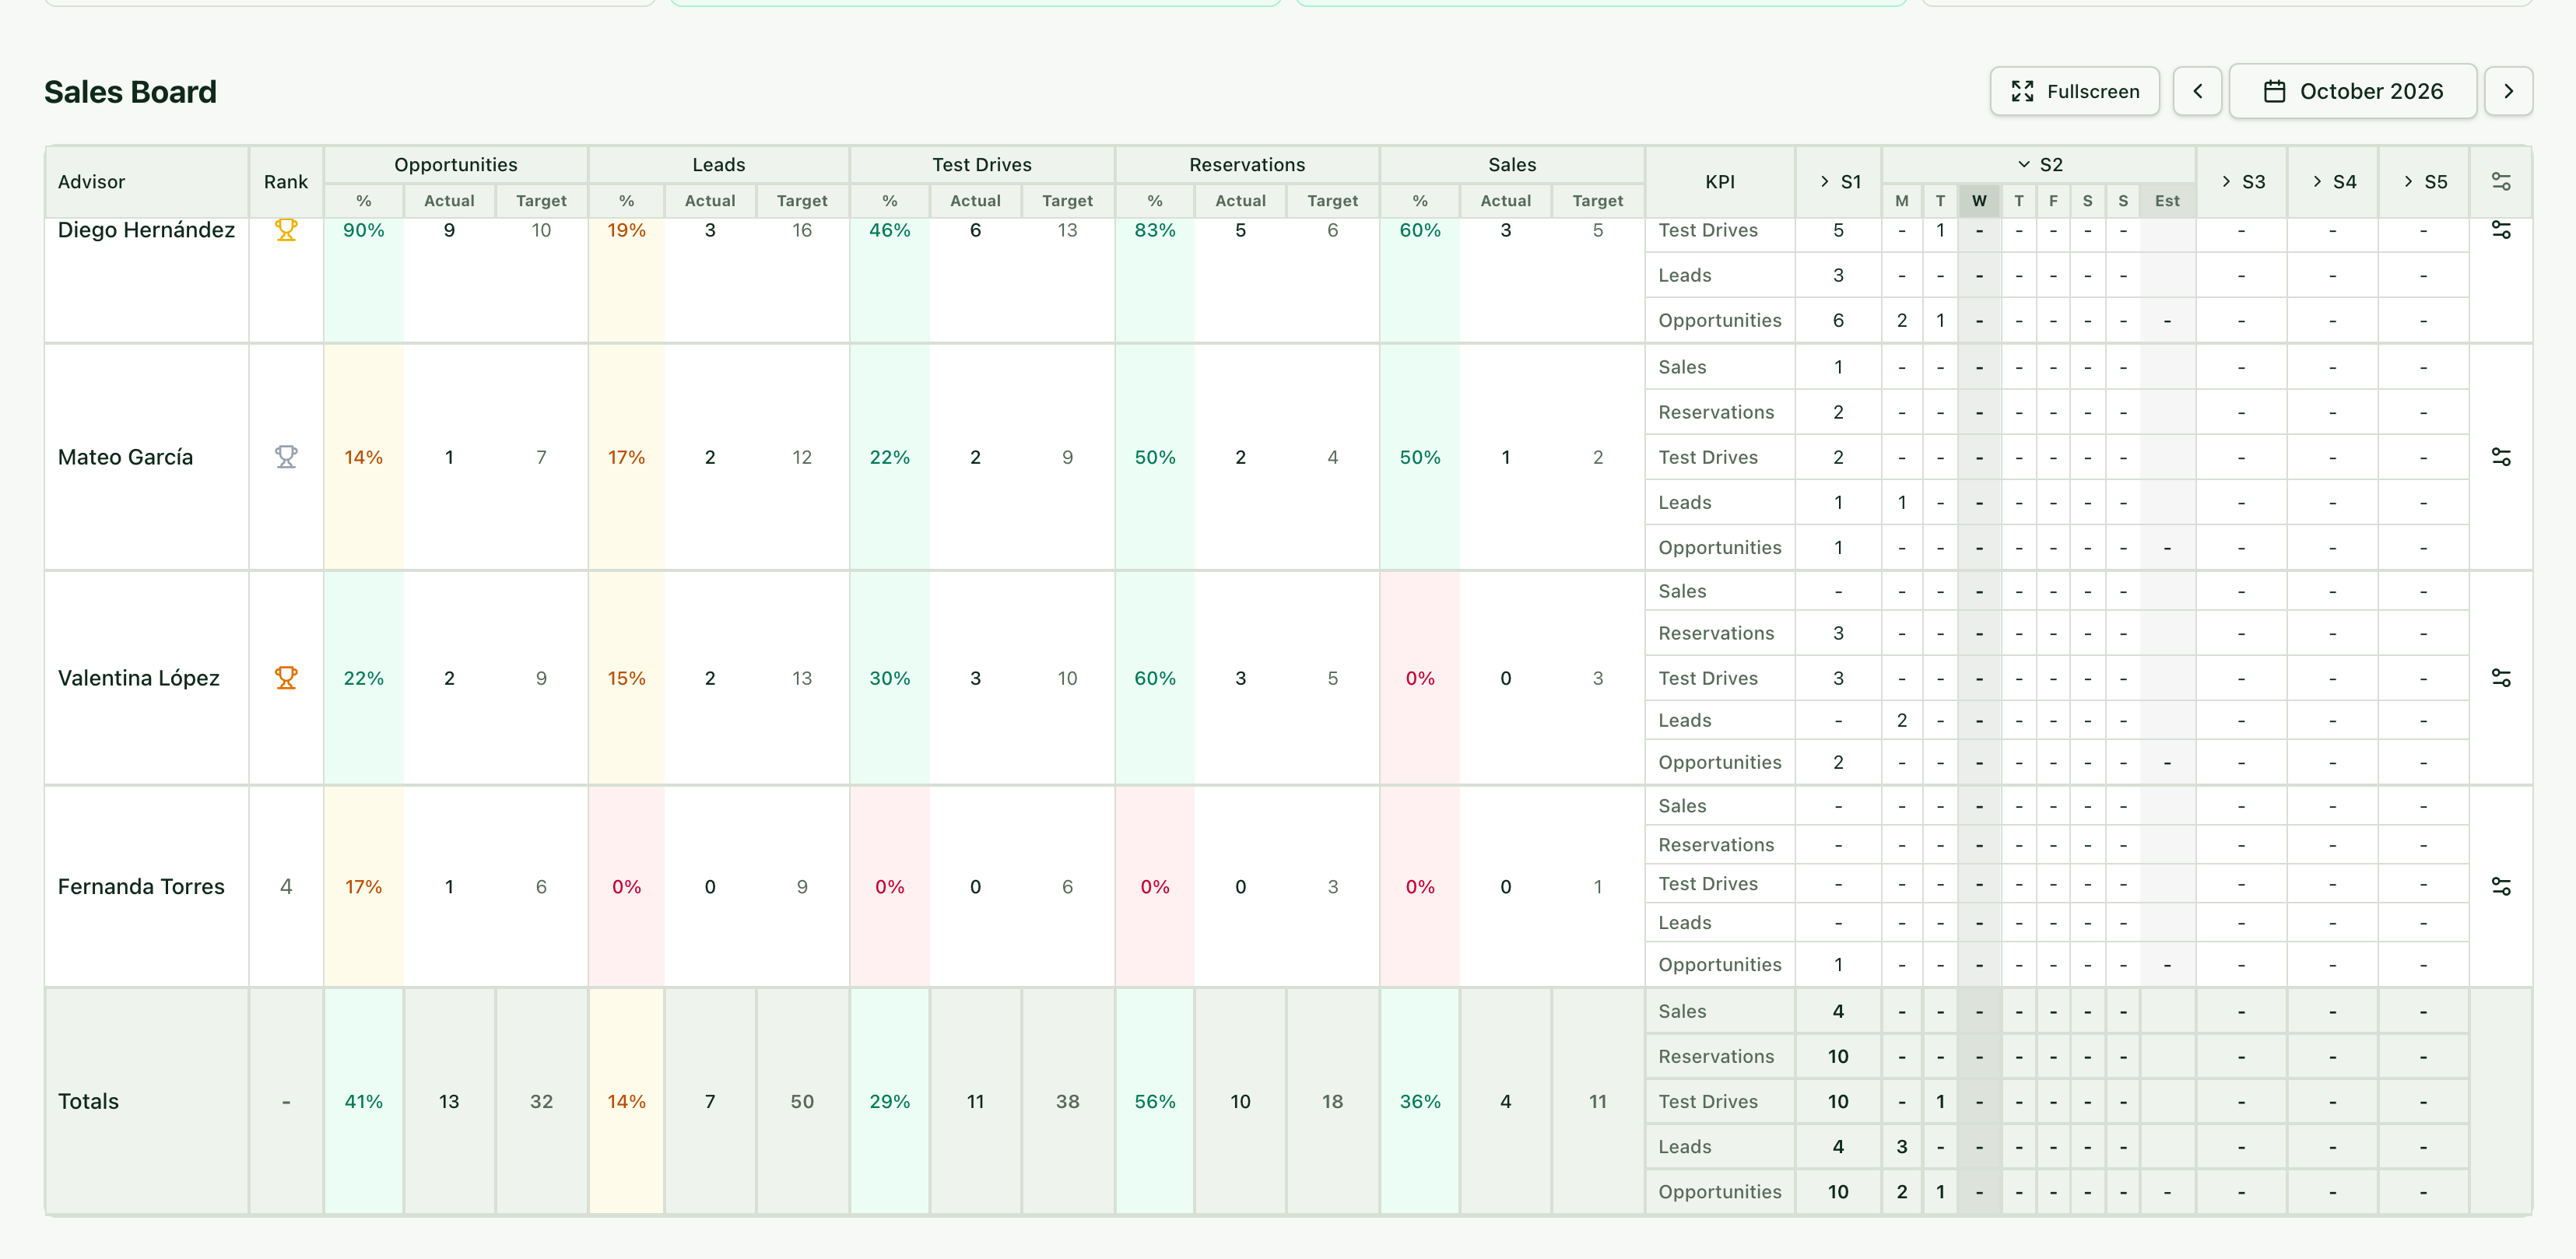Screen dimensions: 2576x1259
Task: Click the Totals row label
Action: pos(88,1101)
